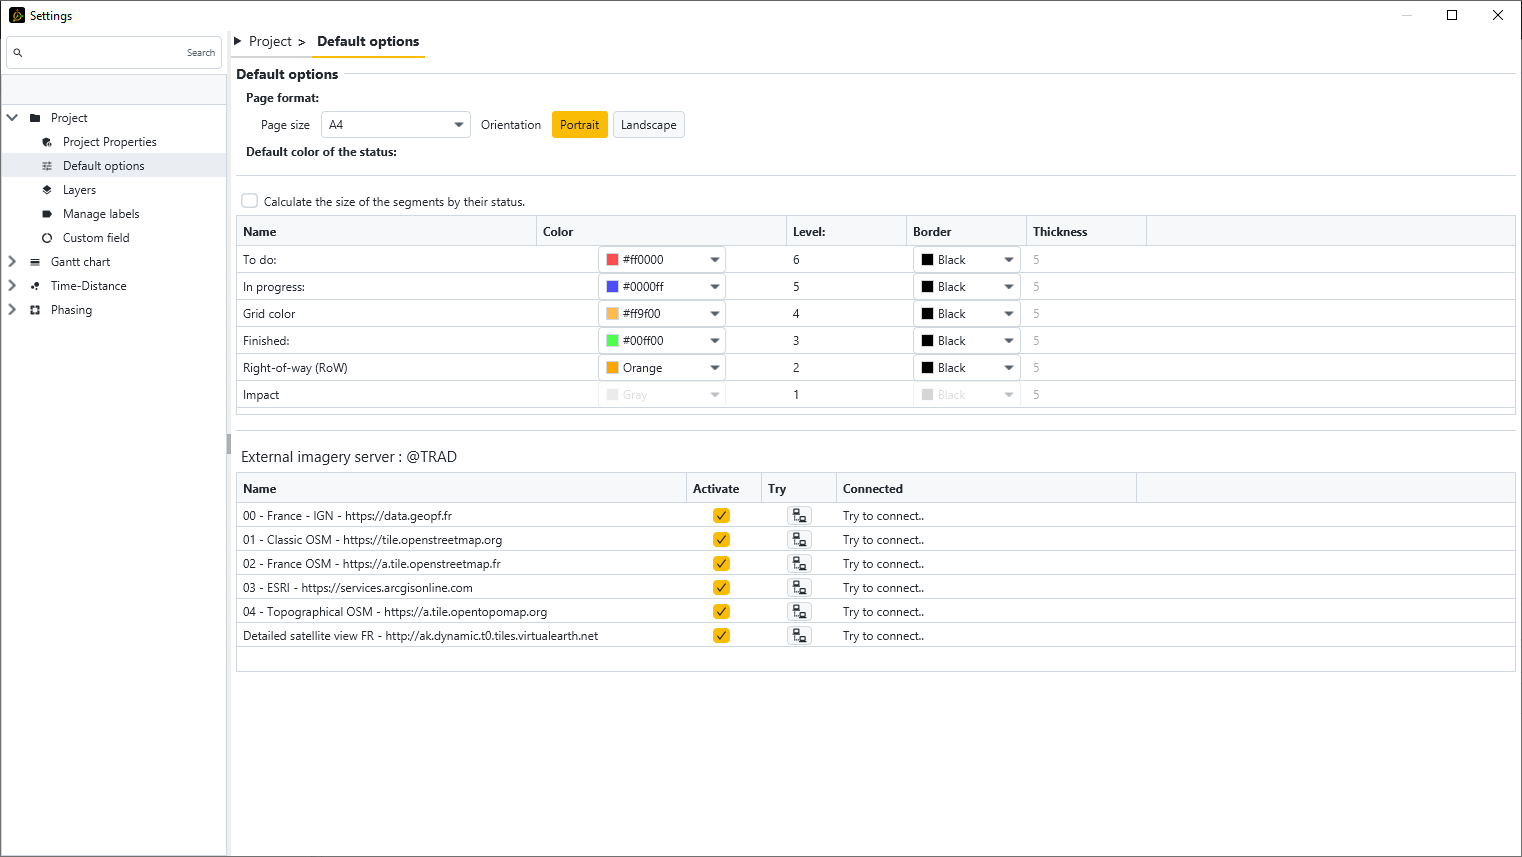Choose Landscape orientation

pyautogui.click(x=648, y=125)
